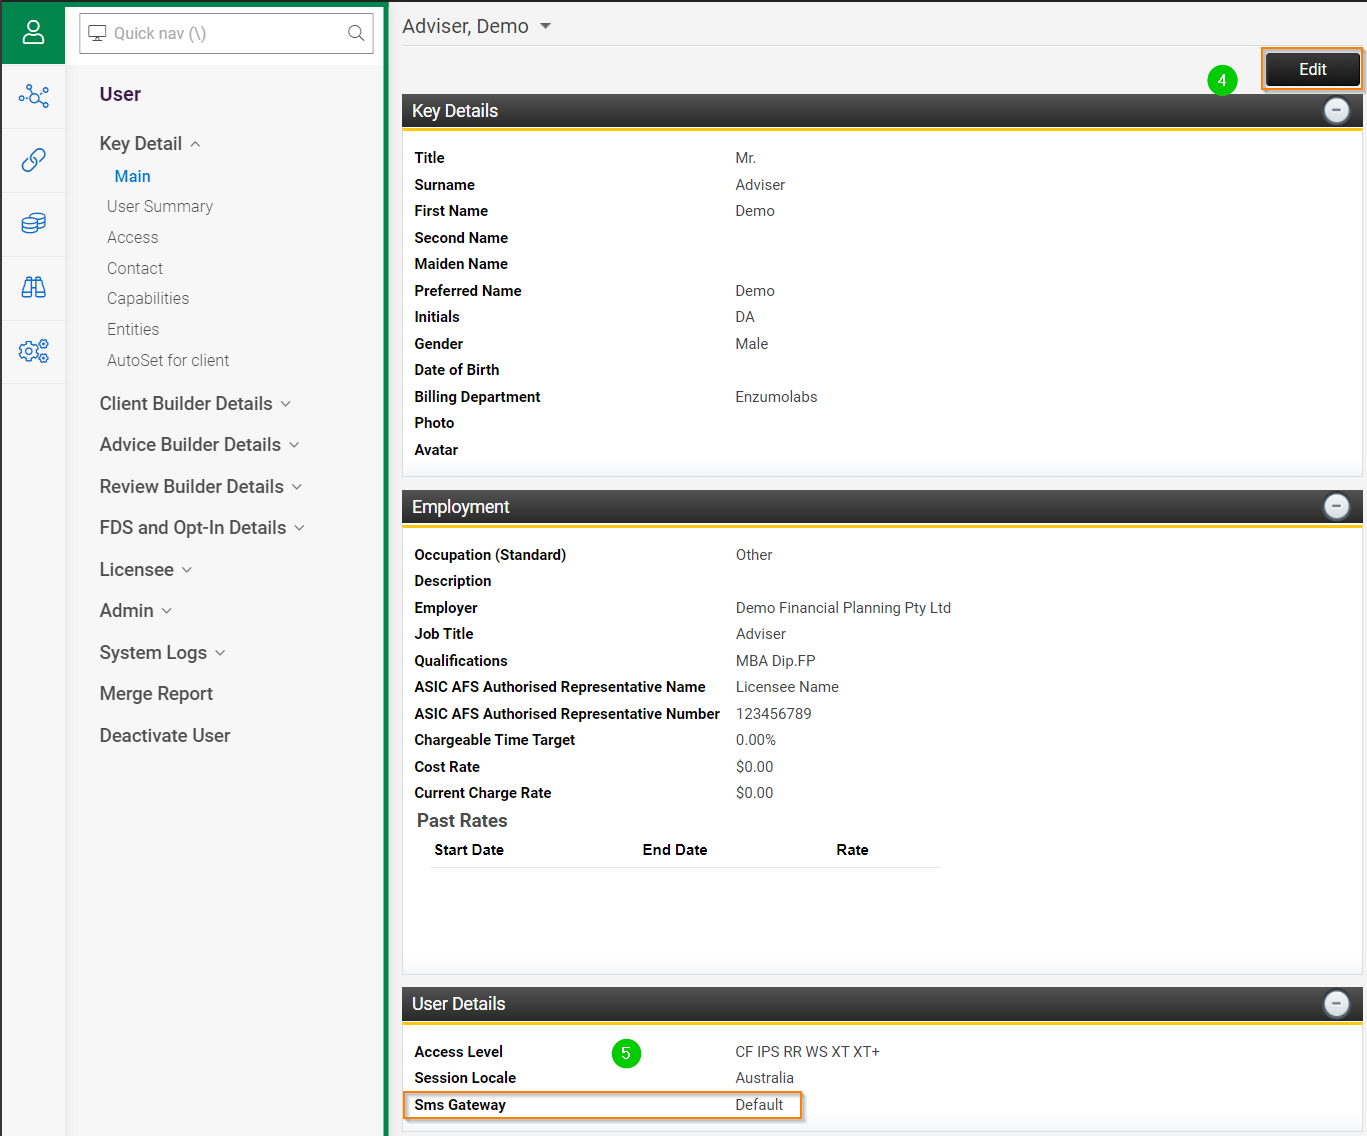Open User Summary page
Screen dimensions: 1367x1136
pos(160,206)
